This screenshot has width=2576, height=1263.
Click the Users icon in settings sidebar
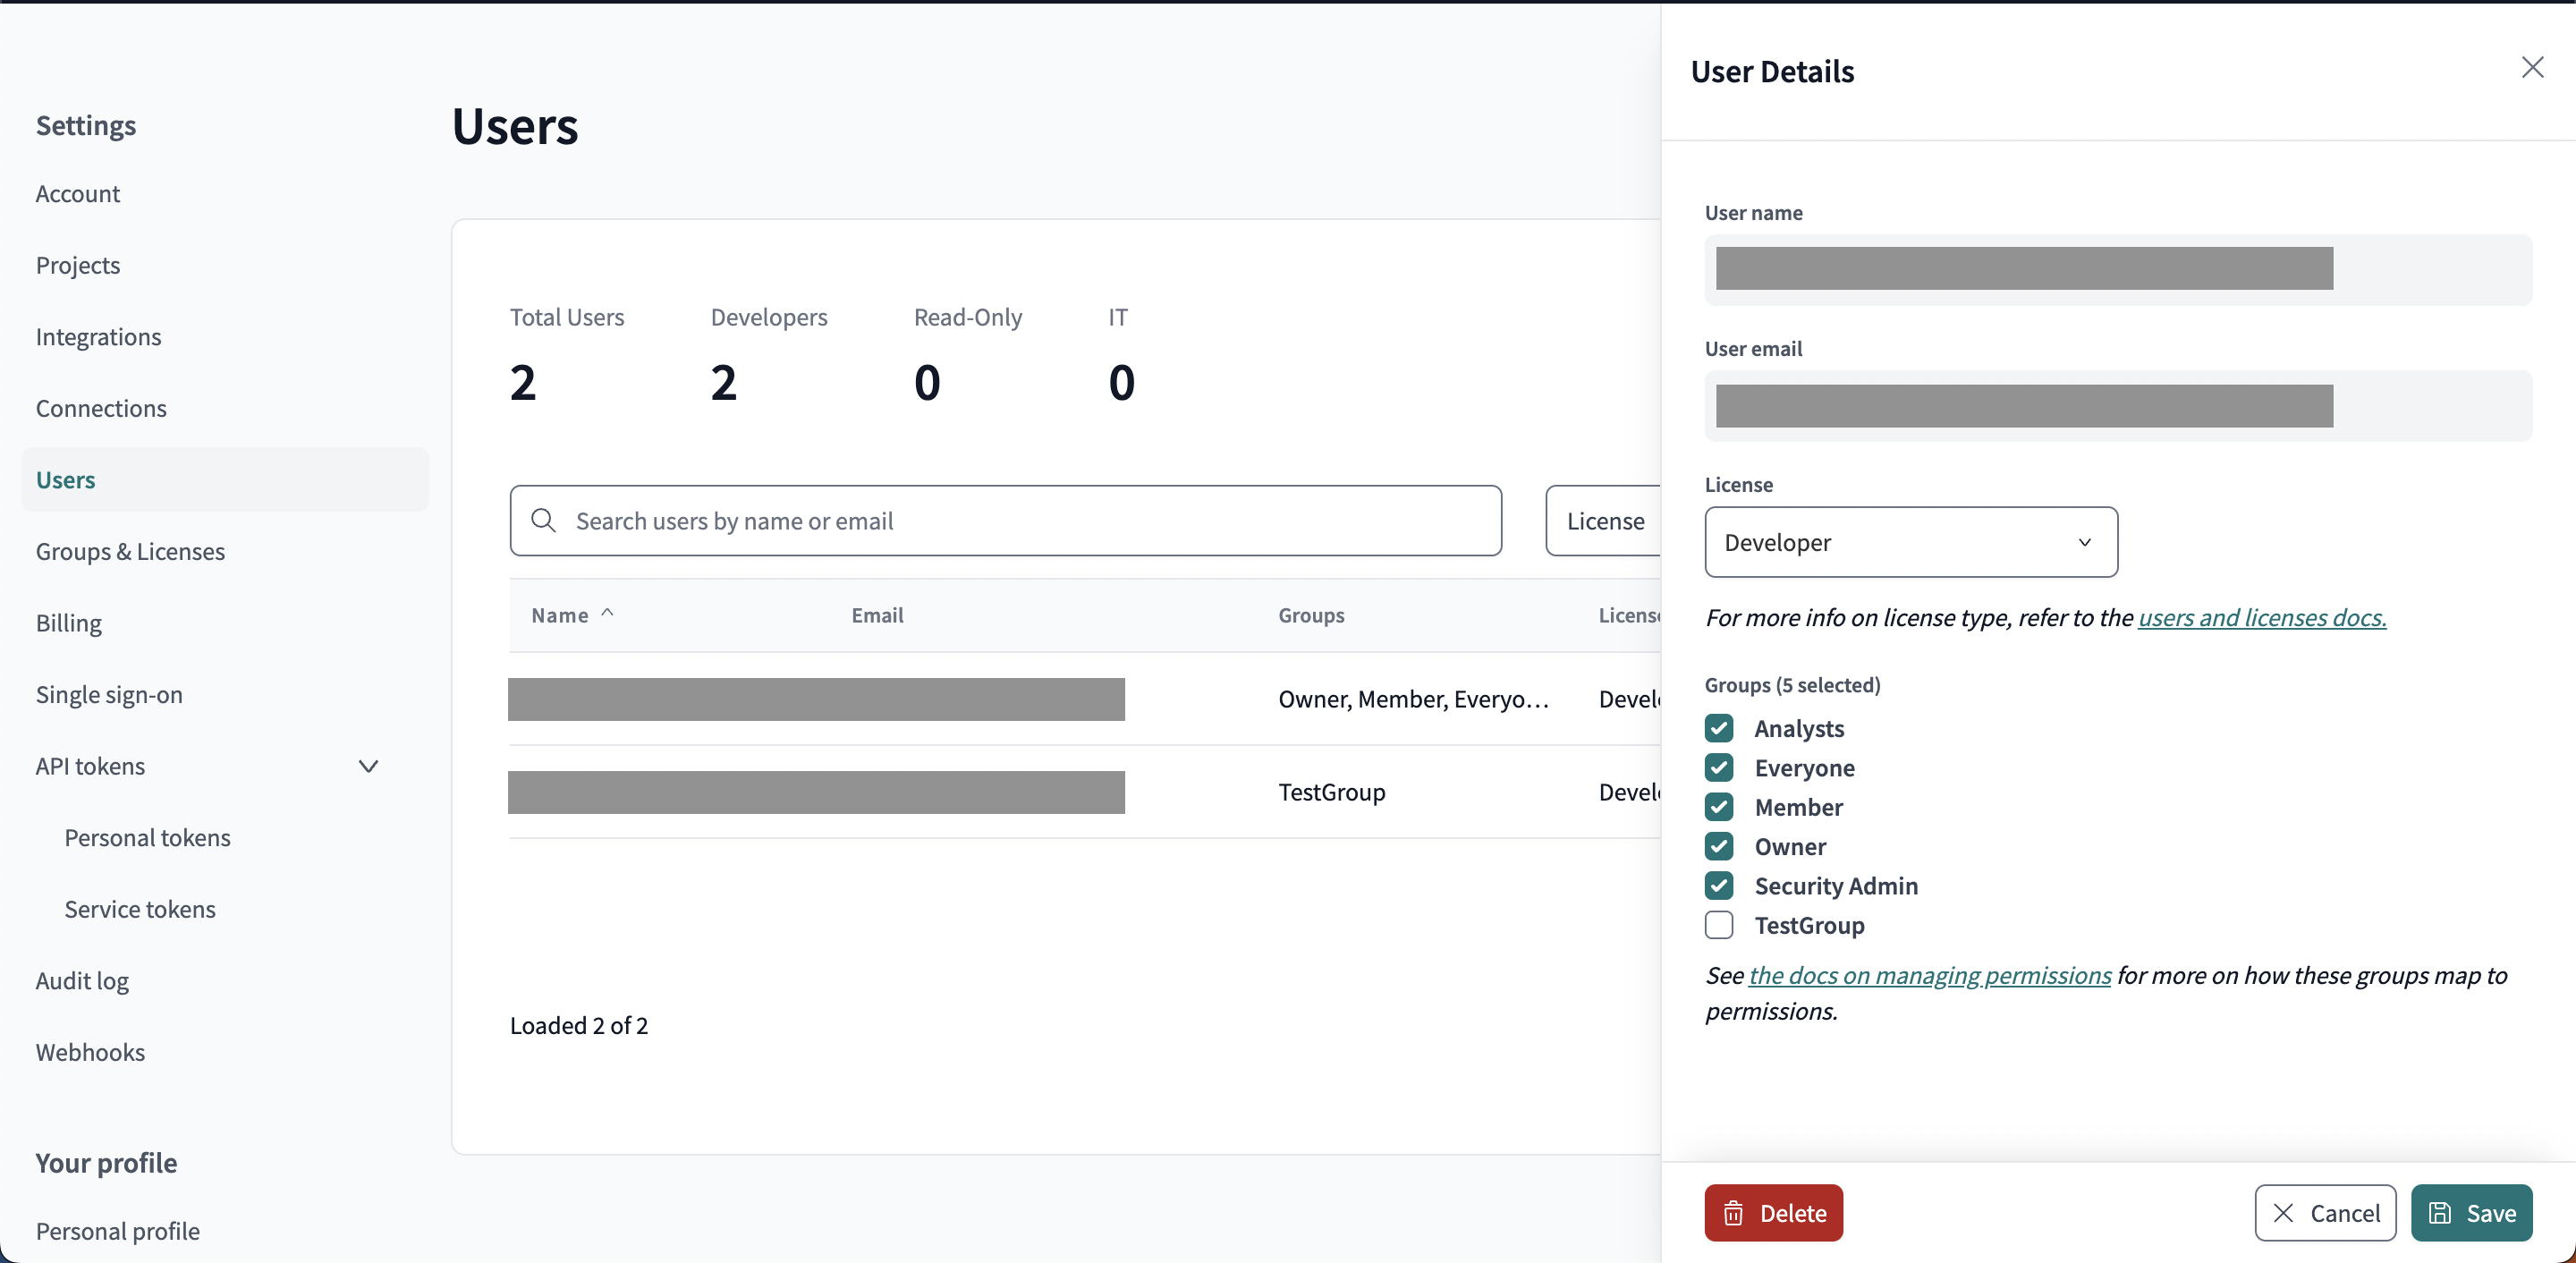(x=64, y=478)
